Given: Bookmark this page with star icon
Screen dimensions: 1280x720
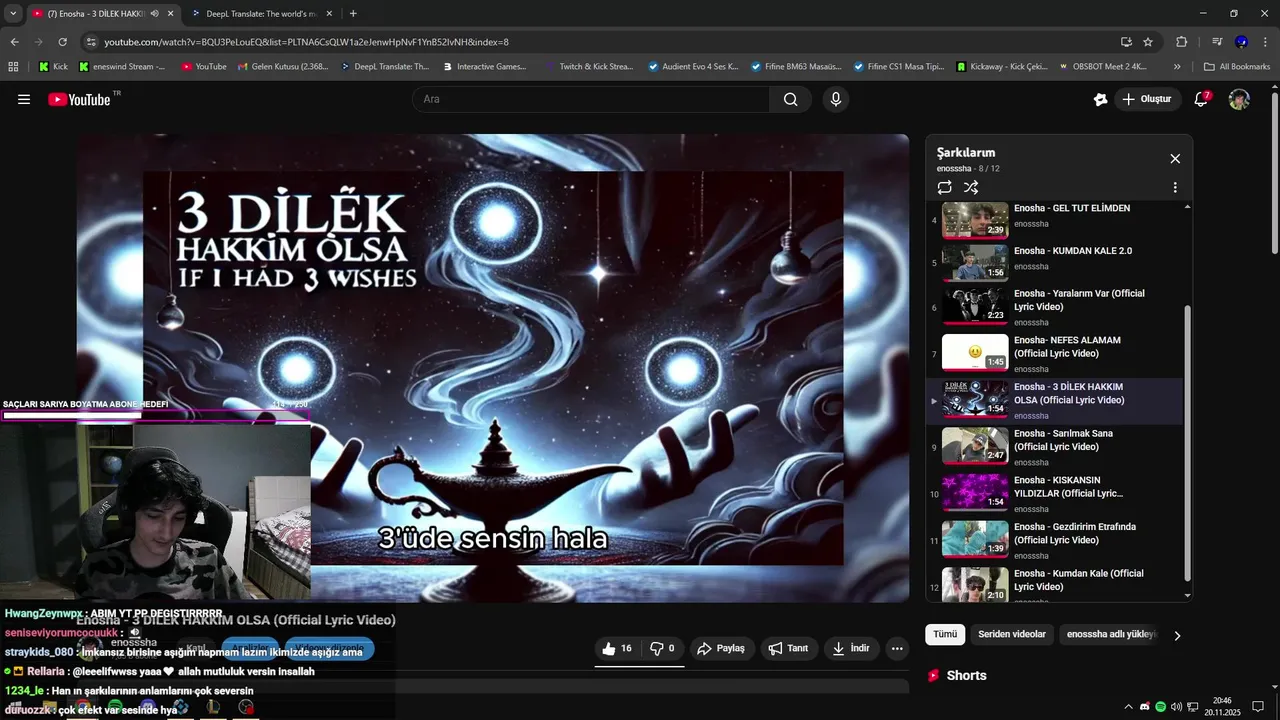Looking at the screenshot, I should (x=1148, y=42).
